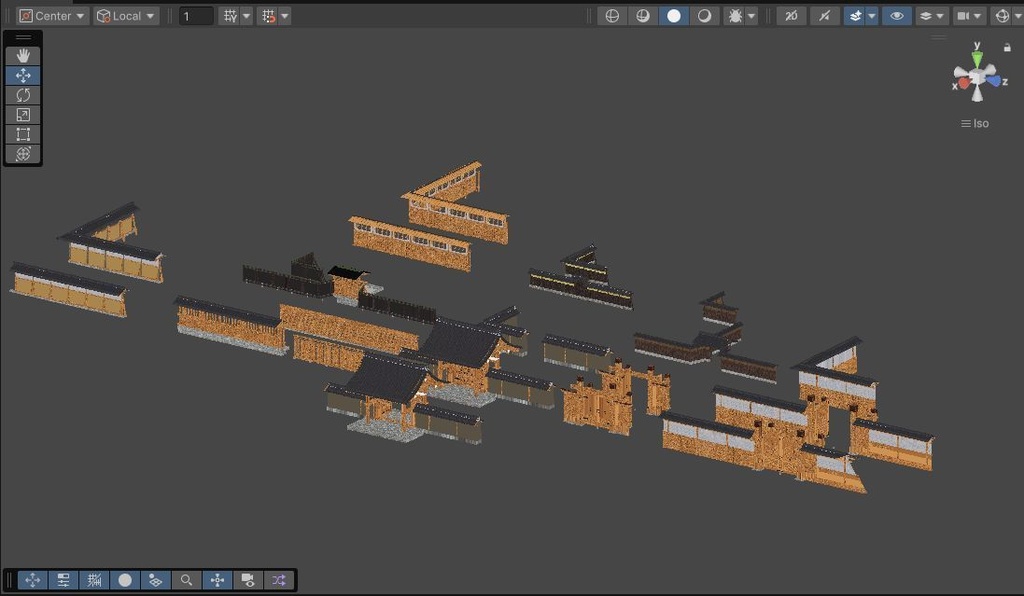Image resolution: width=1024 pixels, height=596 pixels.
Task: Click the blue Z axis on orientation gizmo
Action: pyautogui.click(x=994, y=81)
